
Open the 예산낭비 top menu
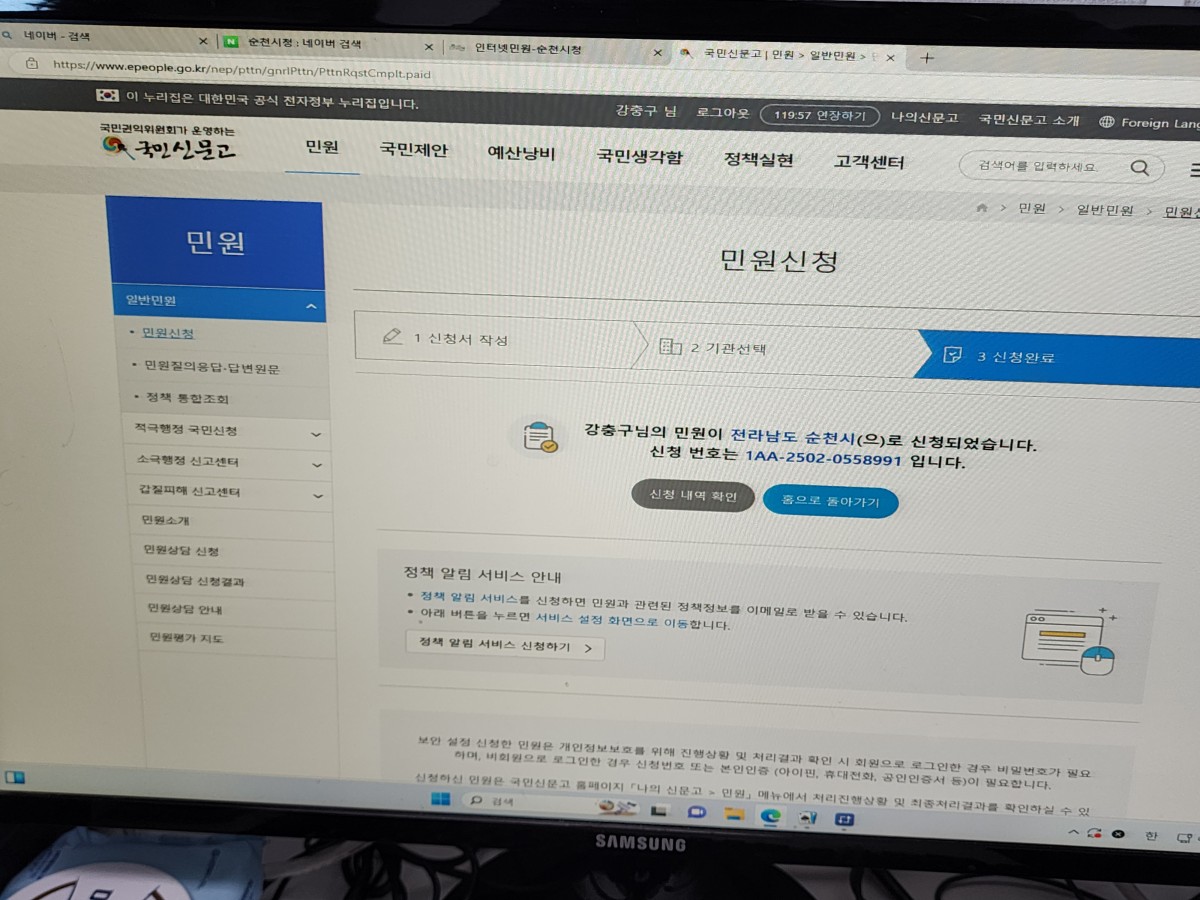(520, 154)
